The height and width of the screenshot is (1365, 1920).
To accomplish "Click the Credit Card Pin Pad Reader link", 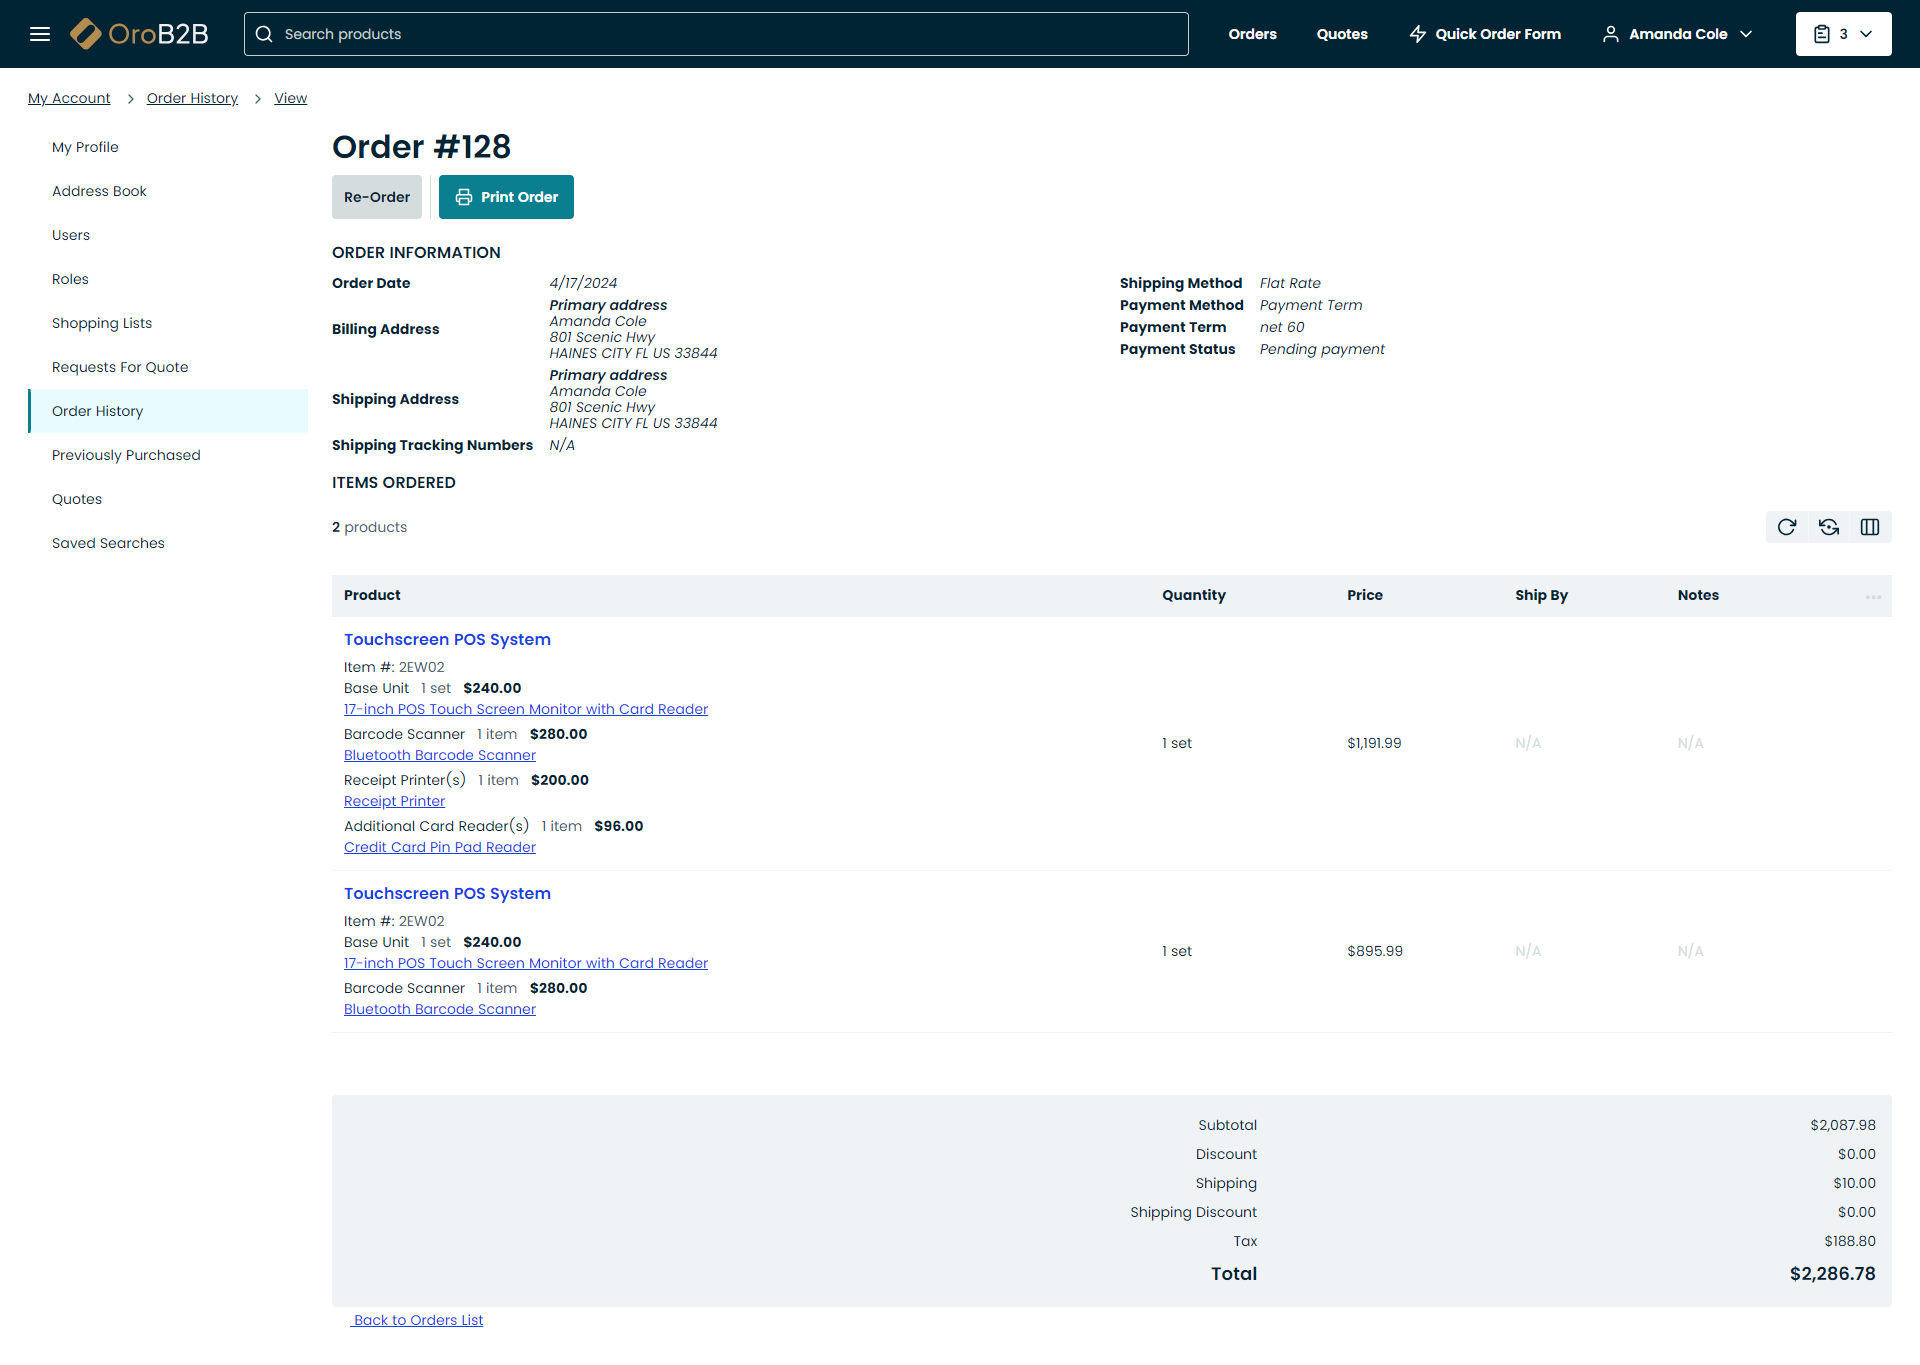I will 440,847.
